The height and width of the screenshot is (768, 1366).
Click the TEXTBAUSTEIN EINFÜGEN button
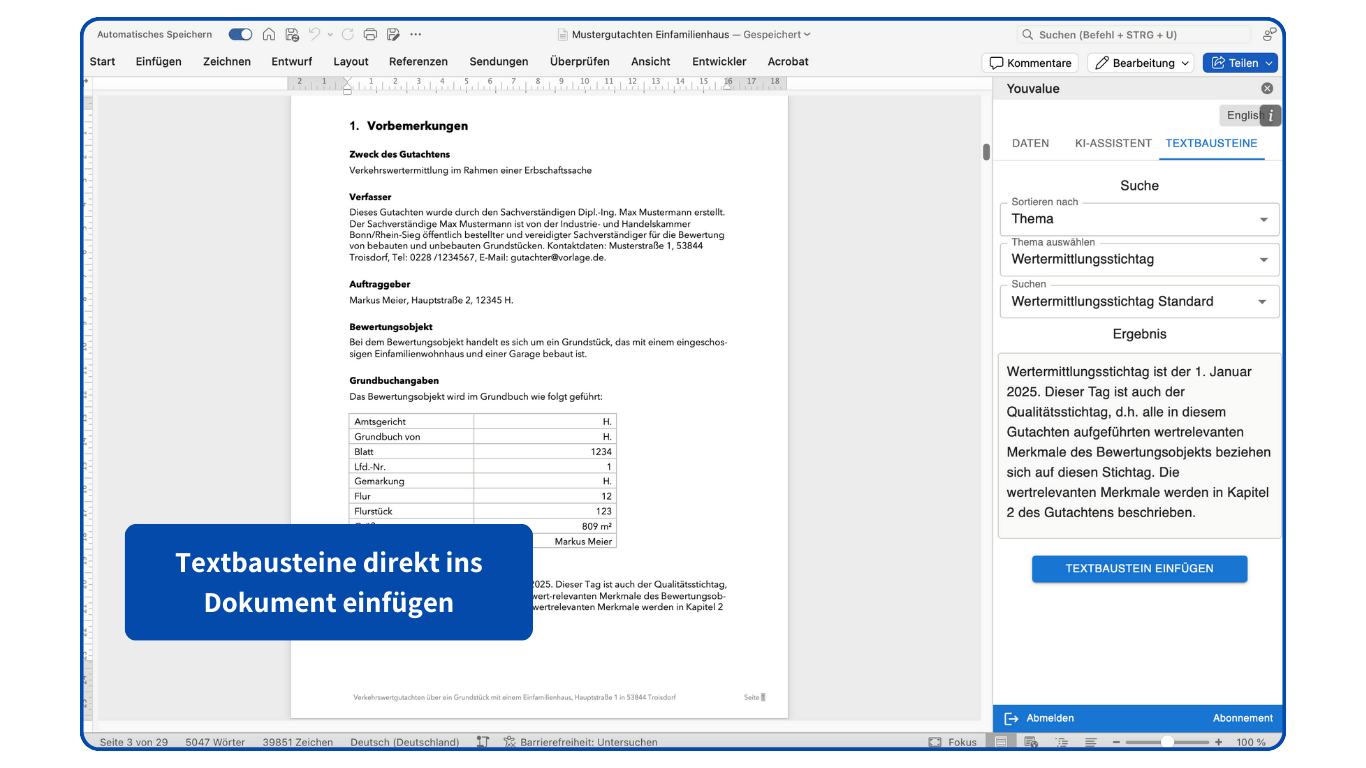click(x=1139, y=568)
